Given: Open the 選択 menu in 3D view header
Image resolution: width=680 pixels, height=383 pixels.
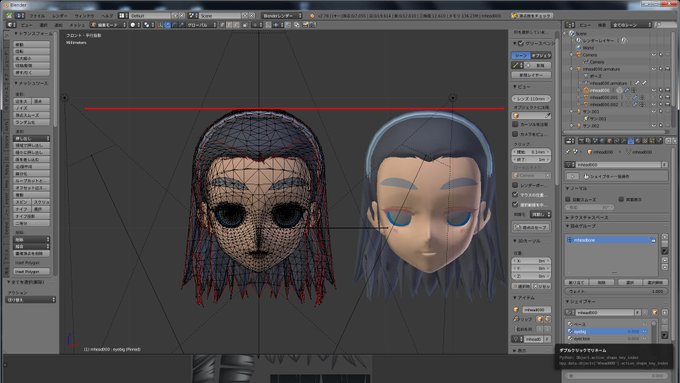Looking at the screenshot, I should (x=44, y=25).
